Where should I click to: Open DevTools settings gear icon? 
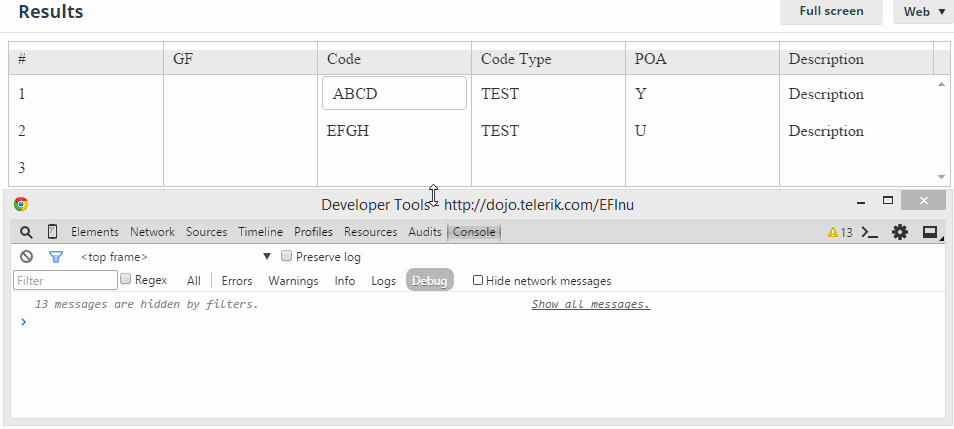point(900,232)
